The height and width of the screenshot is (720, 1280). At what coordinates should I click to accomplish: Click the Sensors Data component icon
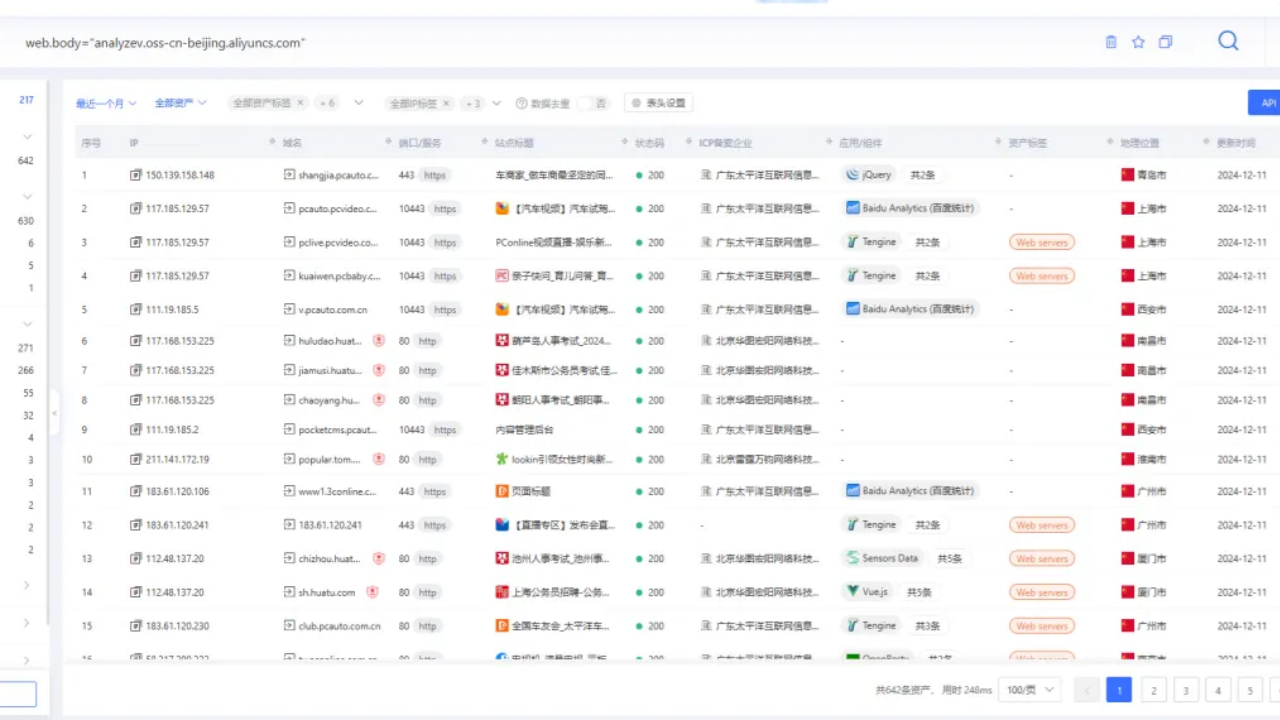[853, 558]
